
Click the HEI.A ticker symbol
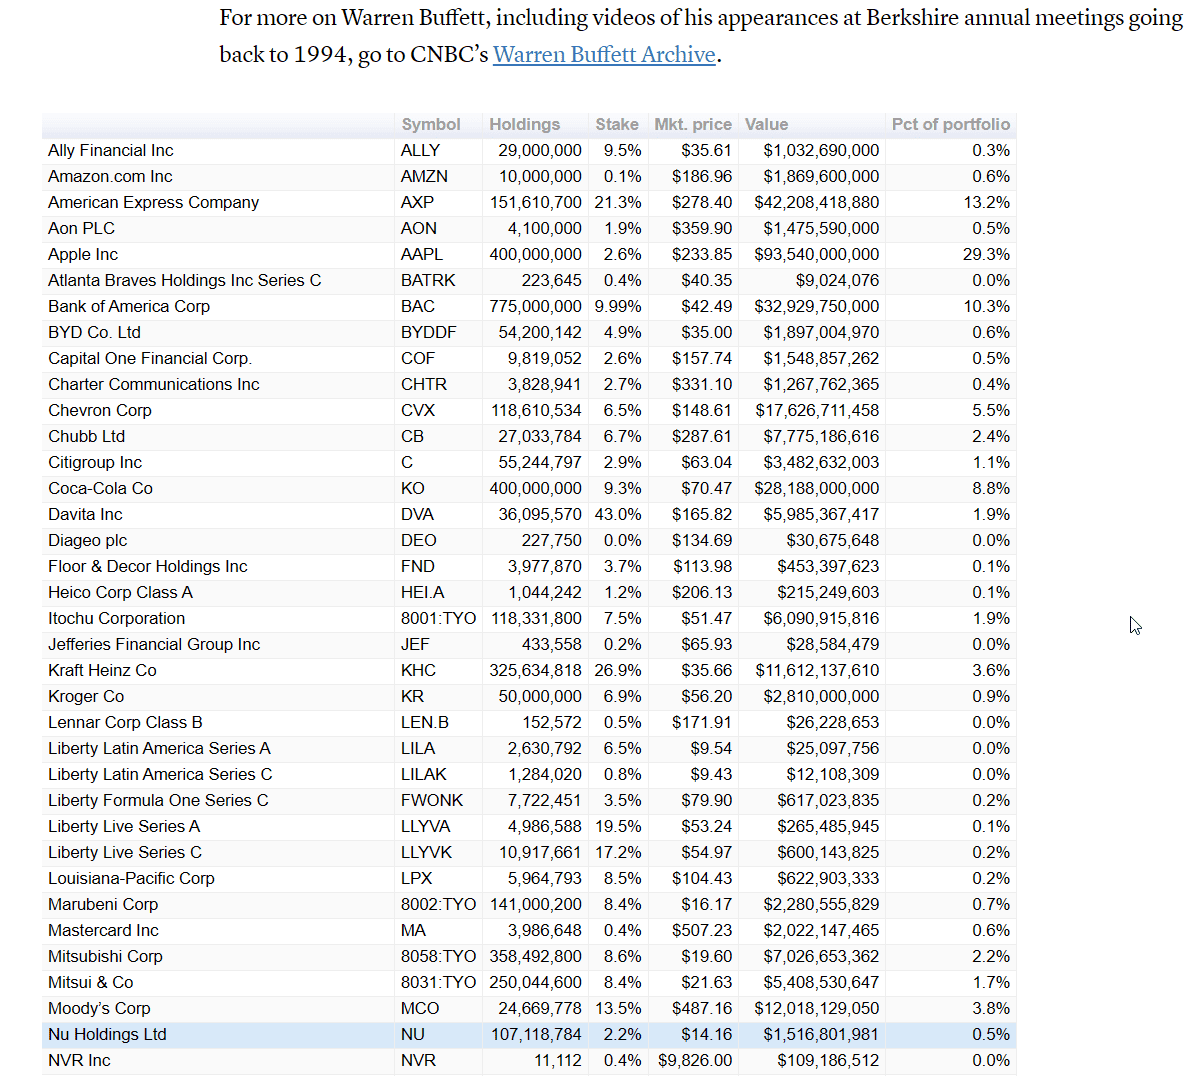pos(423,593)
